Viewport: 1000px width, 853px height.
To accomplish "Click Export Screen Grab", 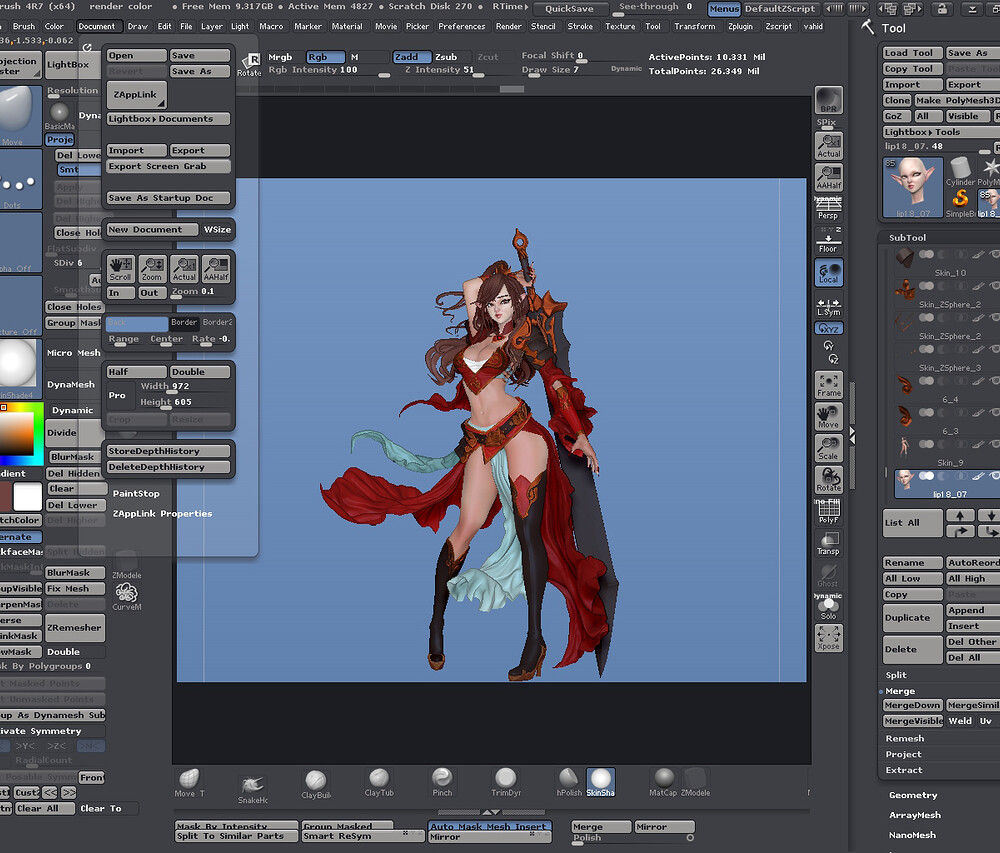I will 168,166.
